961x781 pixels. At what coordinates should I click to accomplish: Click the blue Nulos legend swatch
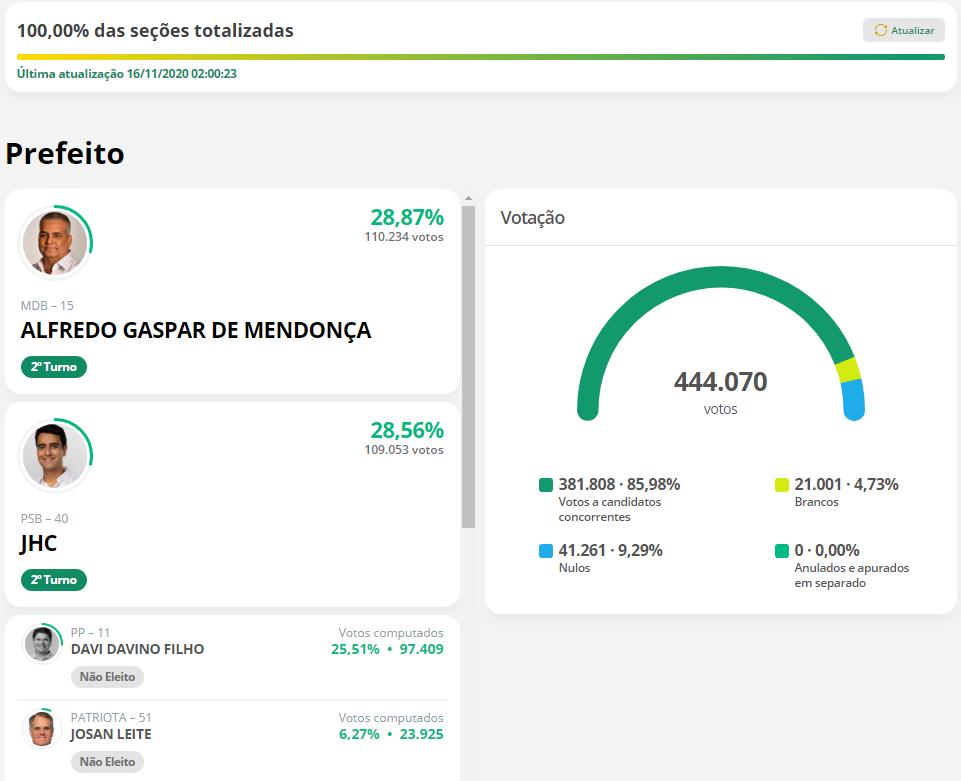(x=545, y=551)
